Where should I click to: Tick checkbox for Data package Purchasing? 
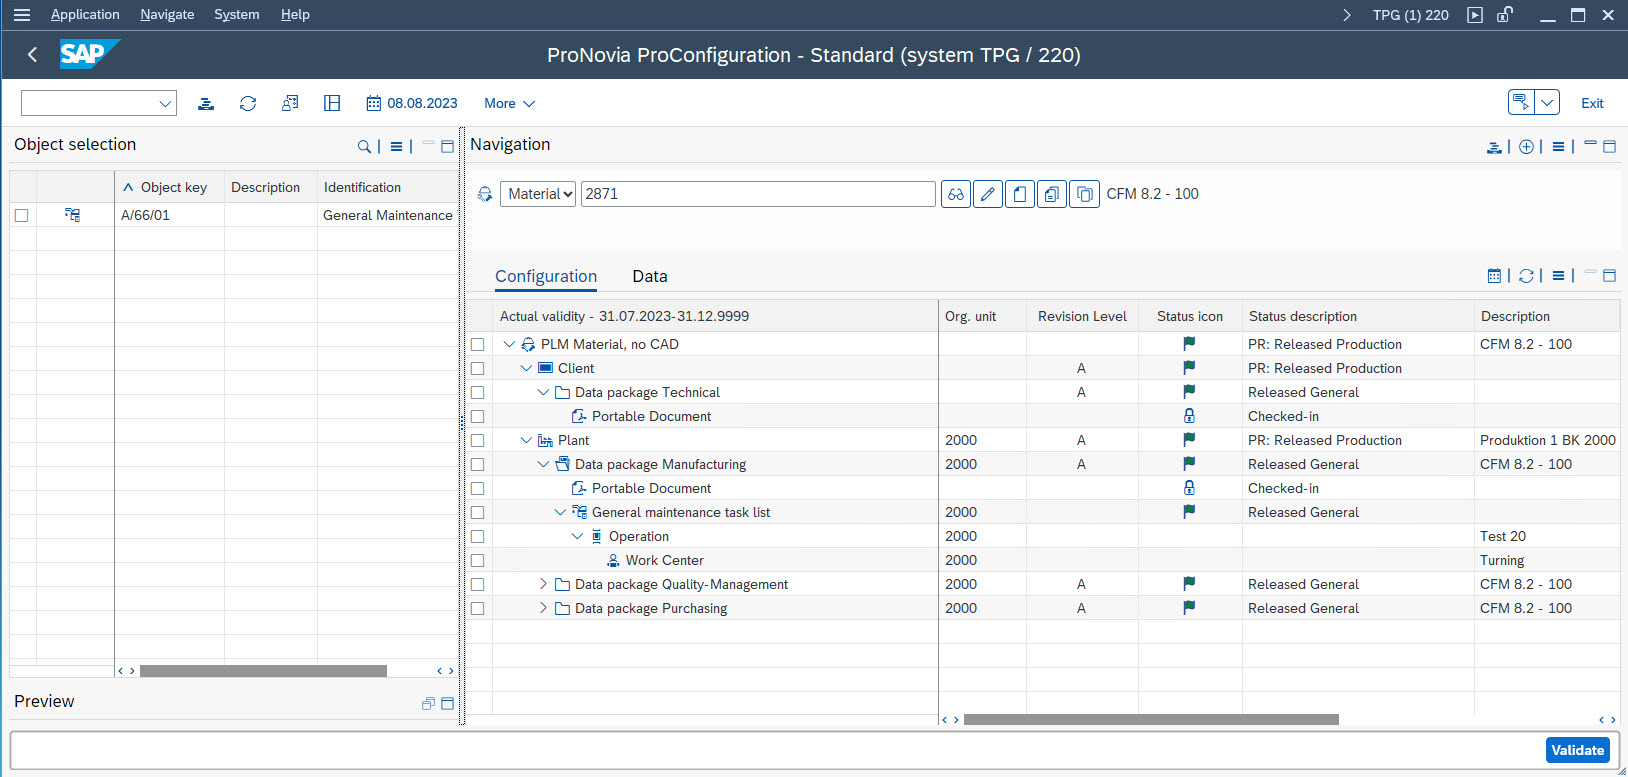click(478, 608)
